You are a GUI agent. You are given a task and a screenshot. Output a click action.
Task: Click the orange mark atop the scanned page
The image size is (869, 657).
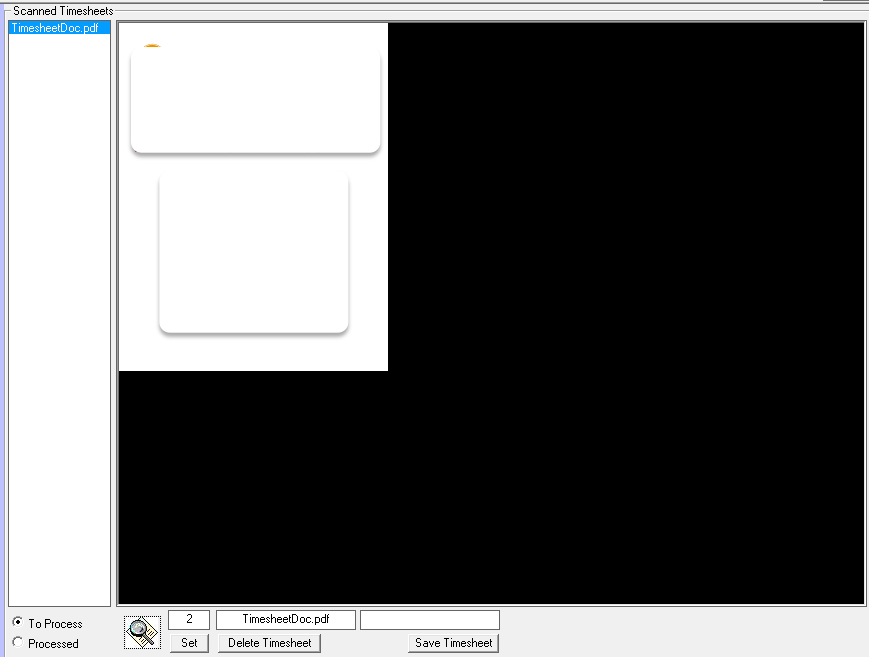coord(152,46)
